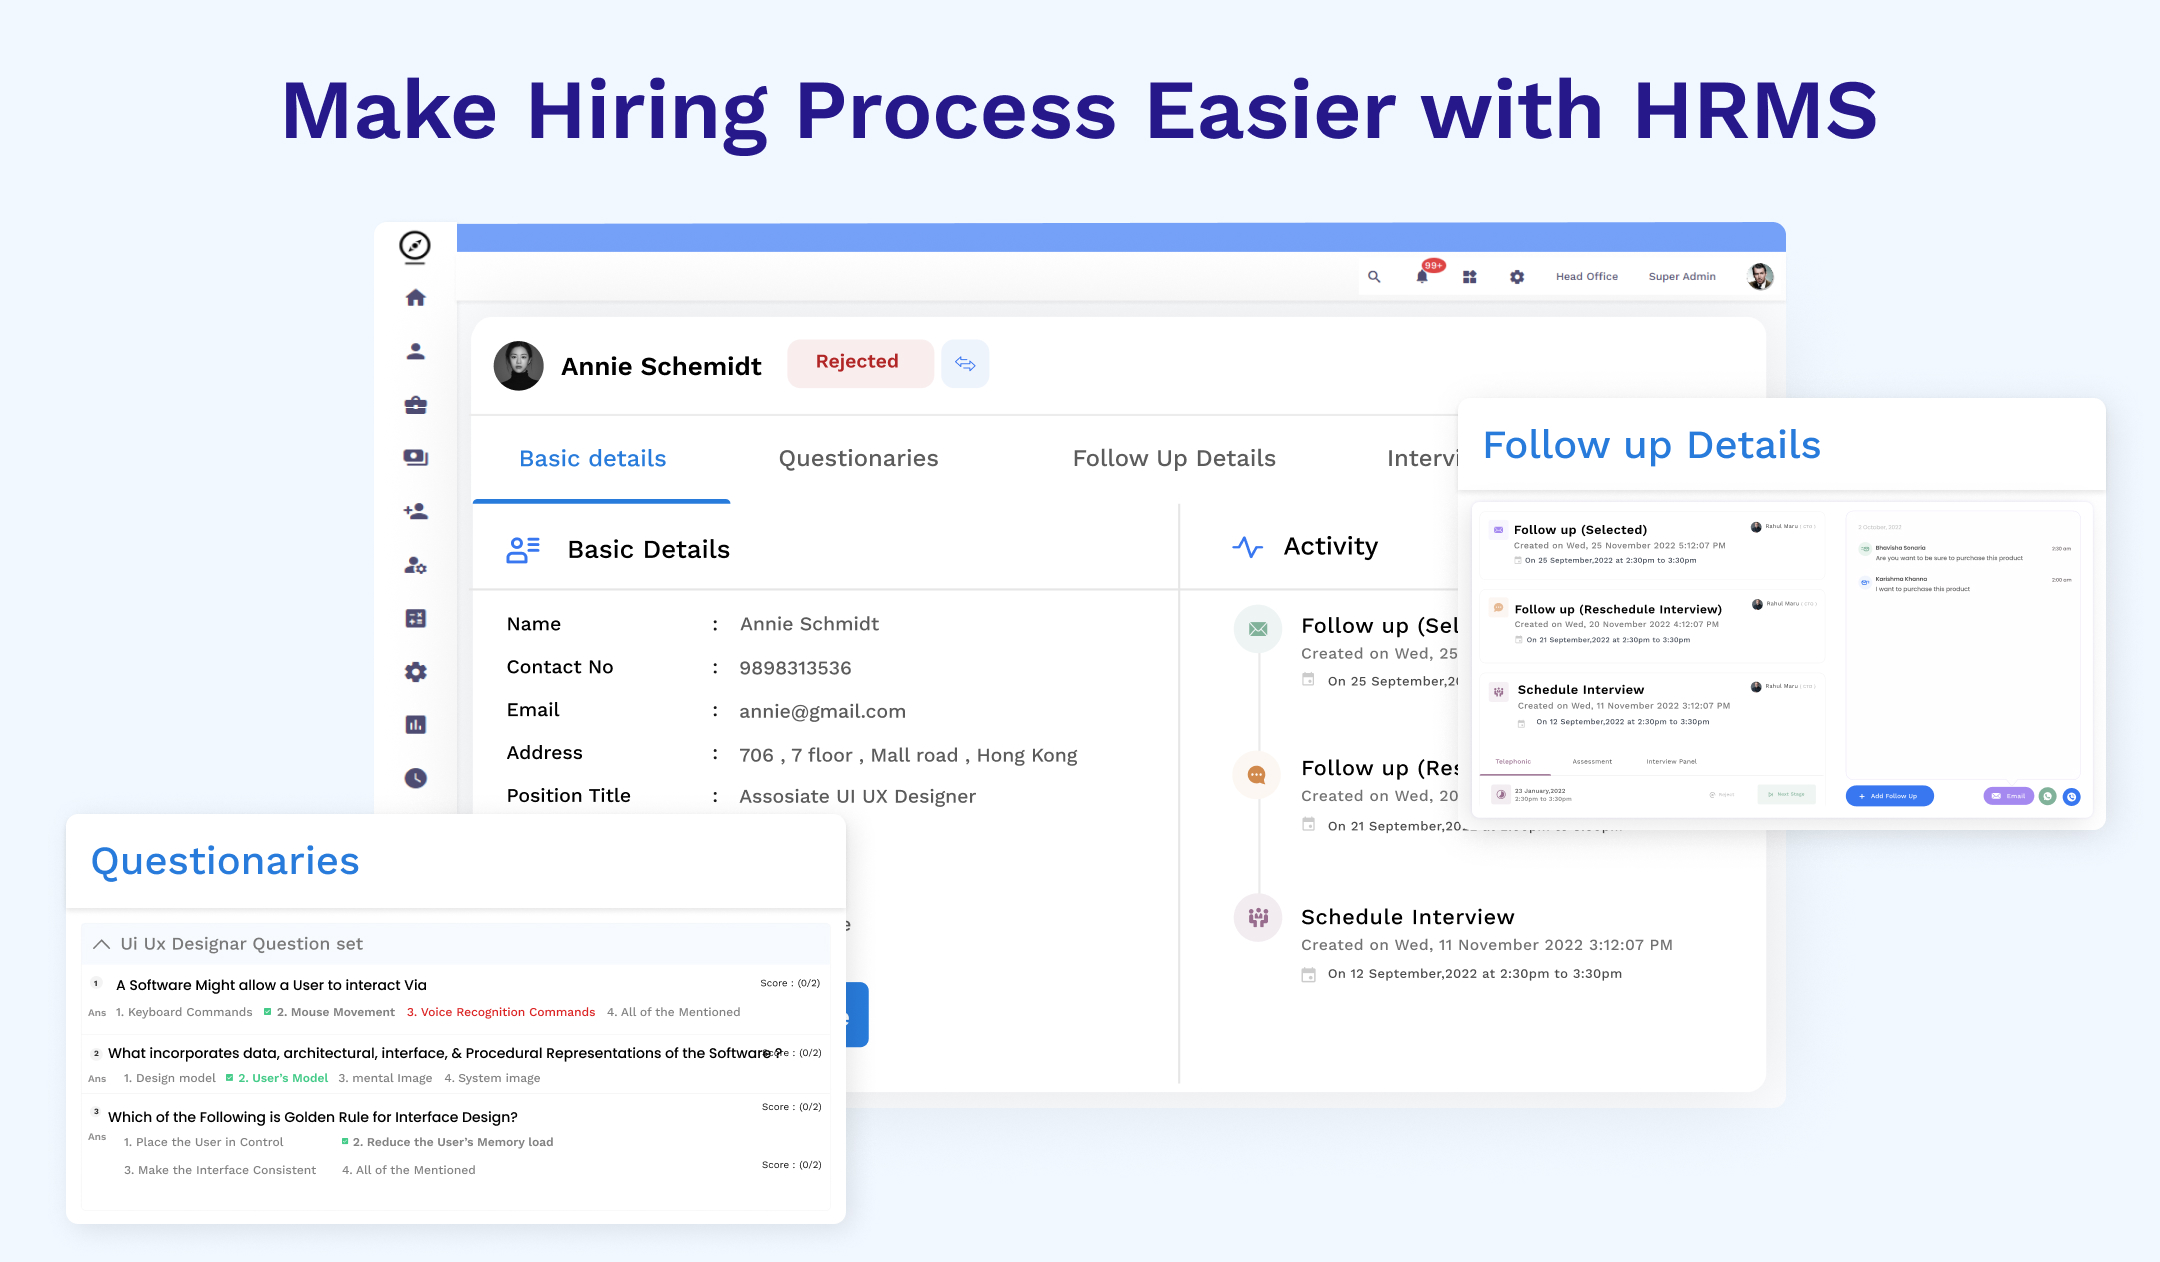The width and height of the screenshot is (2160, 1262).
Task: Click the search magnifier icon
Action: point(1374,277)
